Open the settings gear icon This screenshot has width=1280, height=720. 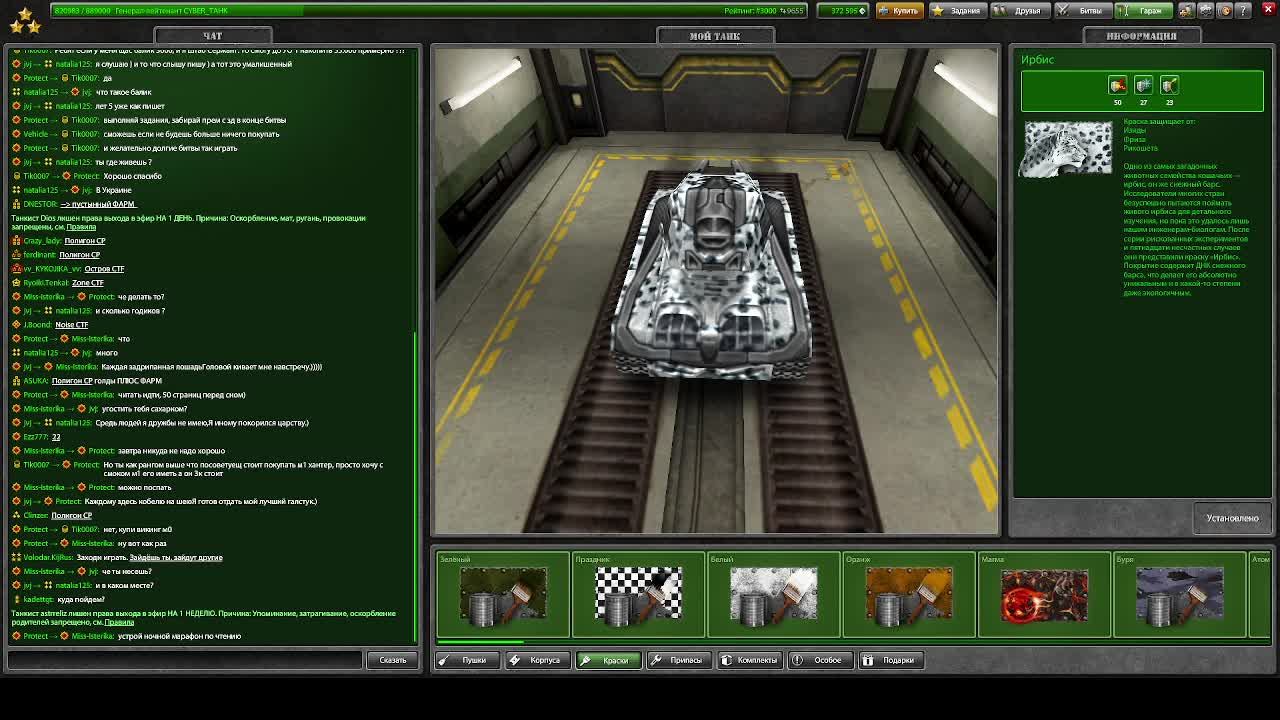[1205, 10]
